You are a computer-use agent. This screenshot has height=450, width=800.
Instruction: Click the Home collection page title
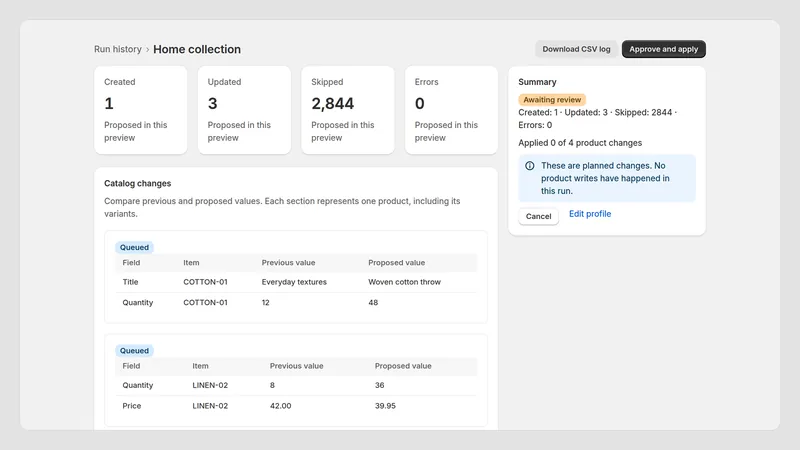pyautogui.click(x=197, y=49)
